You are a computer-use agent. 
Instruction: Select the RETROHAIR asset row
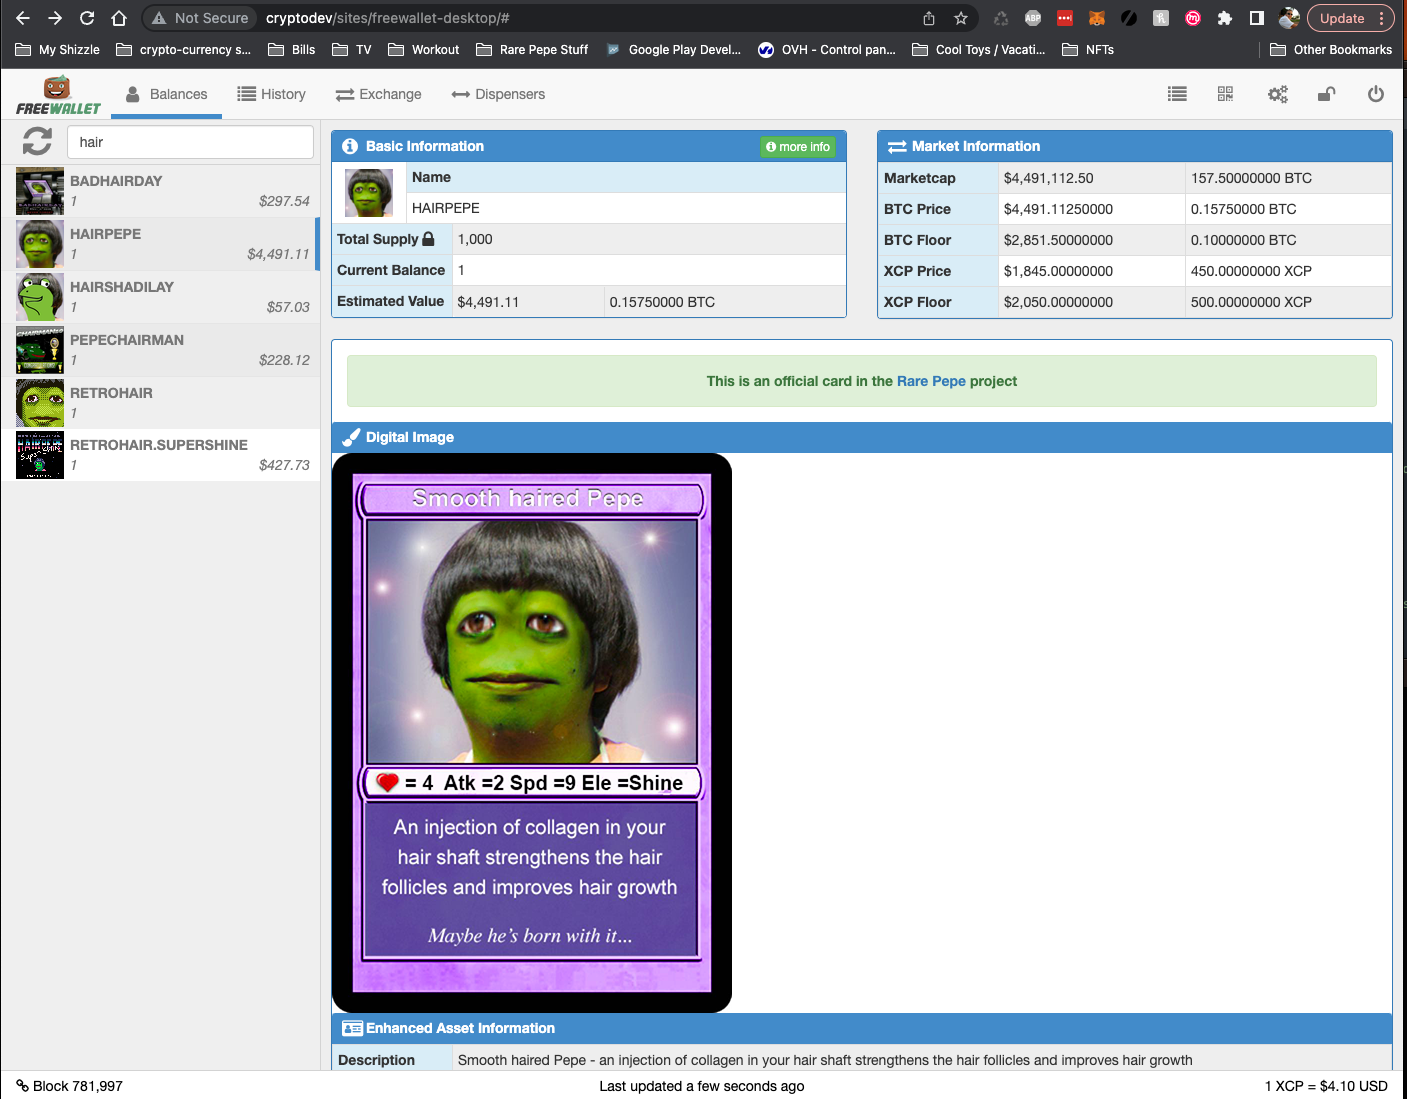tap(160, 403)
